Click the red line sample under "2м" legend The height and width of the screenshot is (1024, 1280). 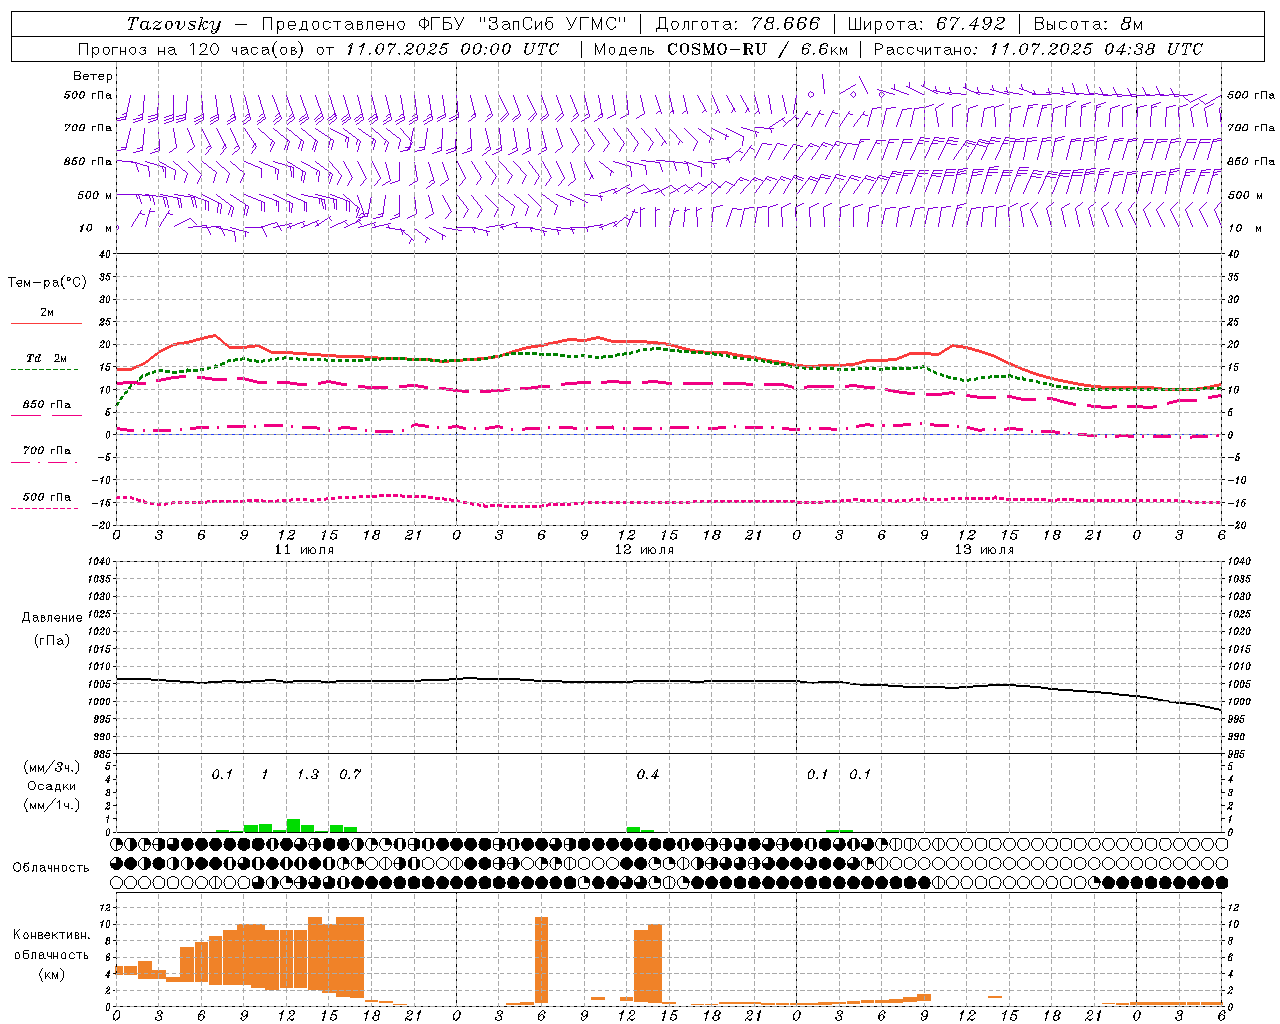46,324
